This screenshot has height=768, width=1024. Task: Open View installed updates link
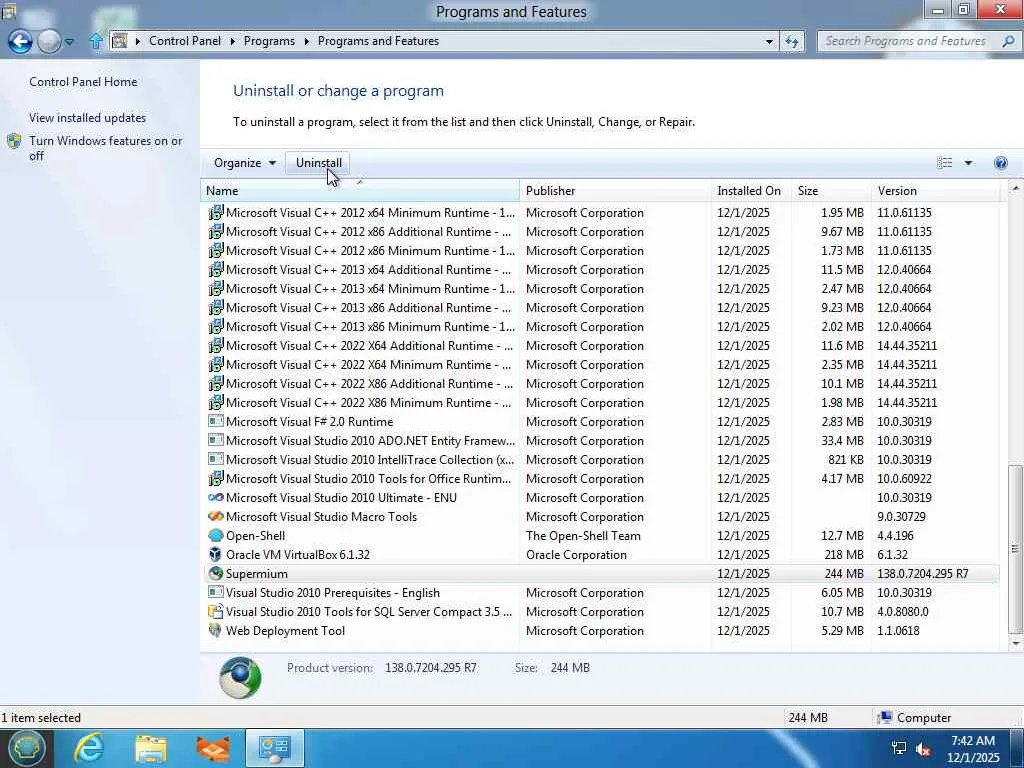[x=88, y=118]
